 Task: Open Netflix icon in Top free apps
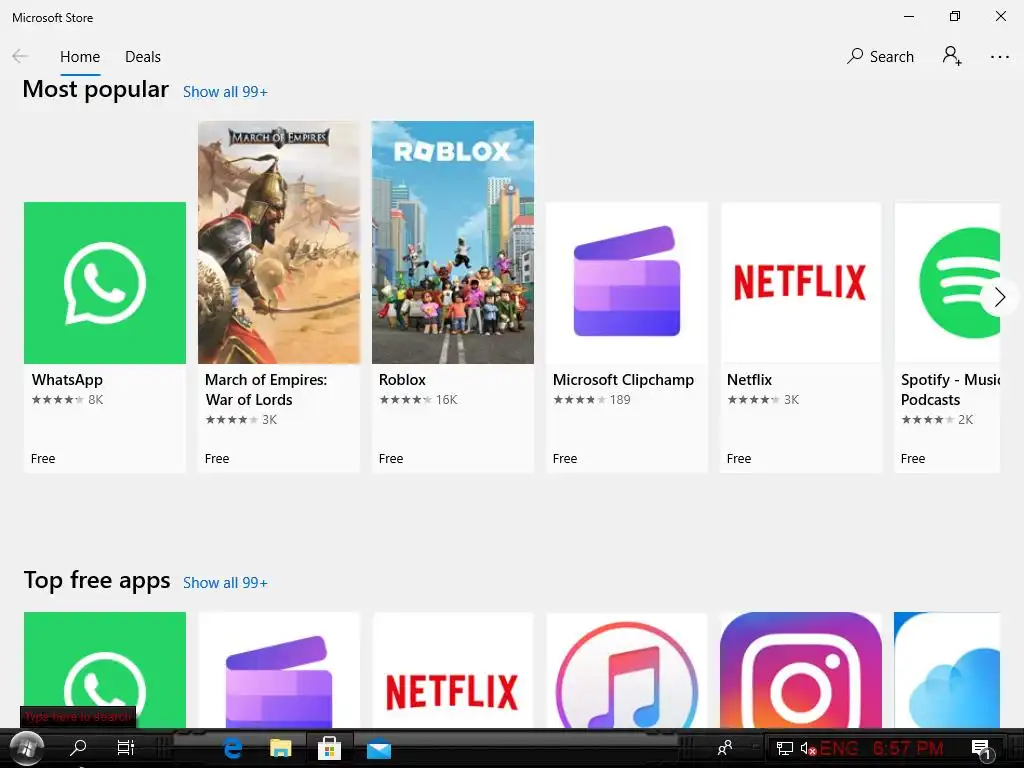click(453, 669)
